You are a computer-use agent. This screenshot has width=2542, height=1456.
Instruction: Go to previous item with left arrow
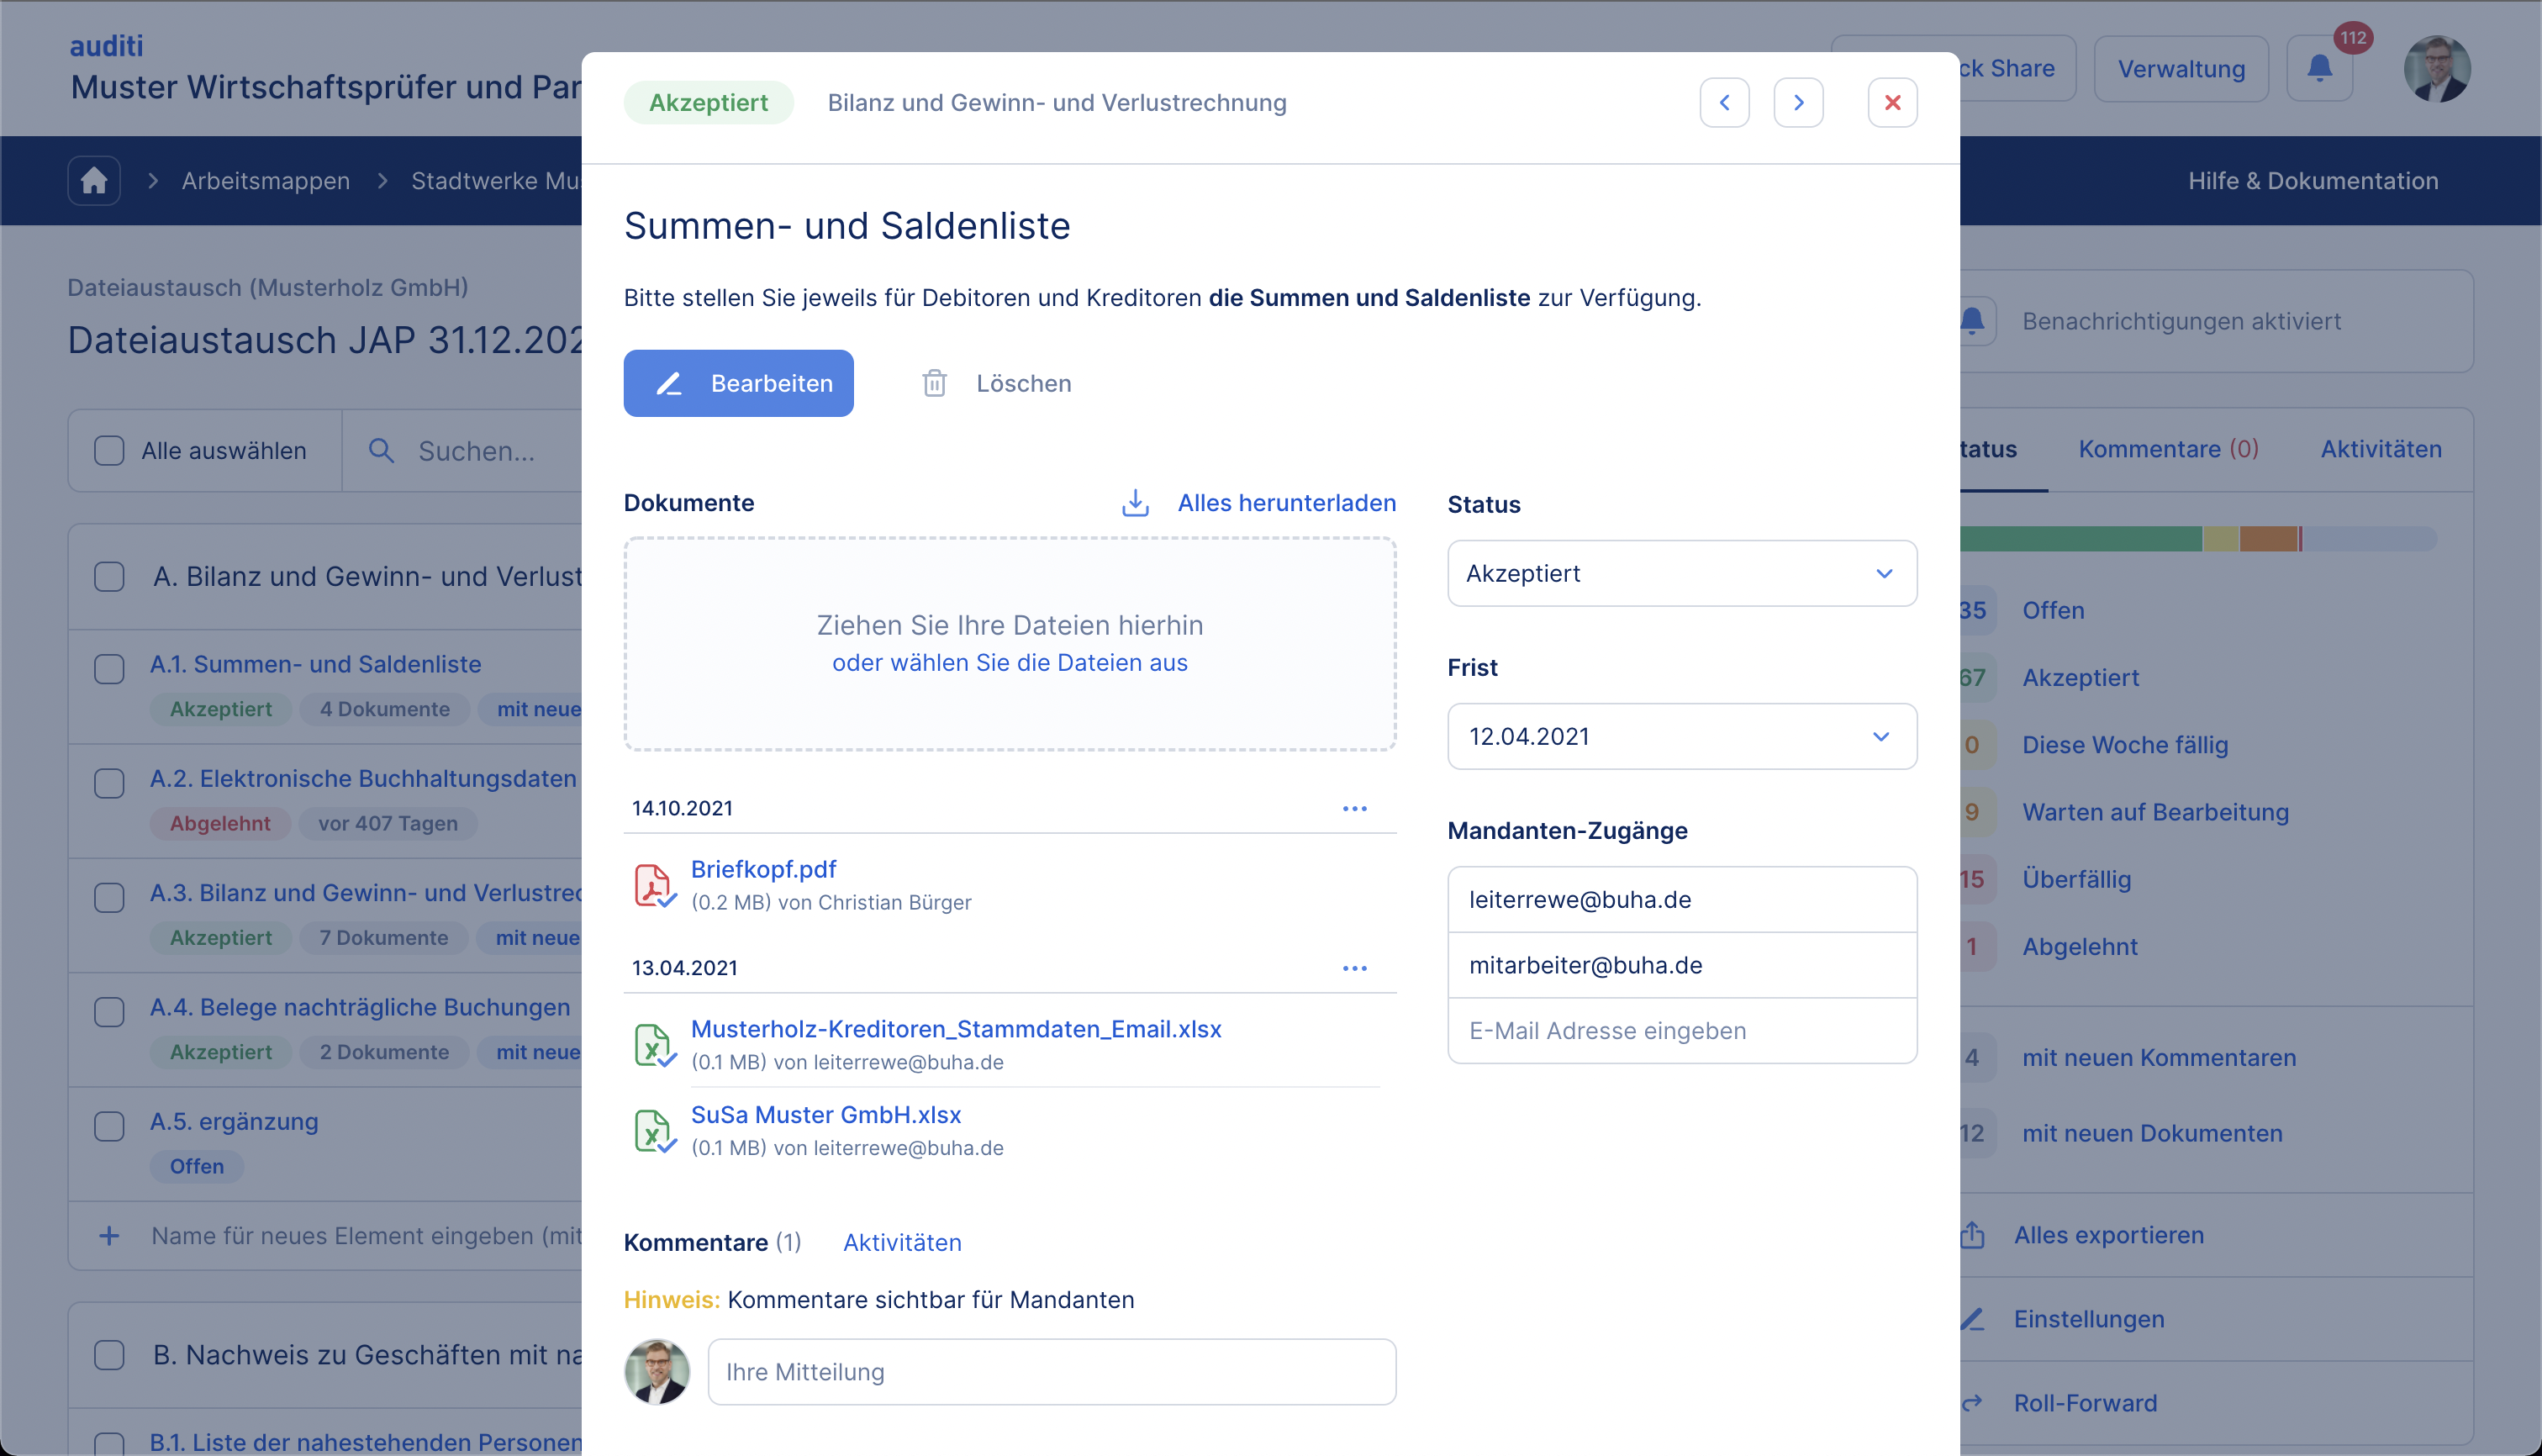click(1724, 103)
